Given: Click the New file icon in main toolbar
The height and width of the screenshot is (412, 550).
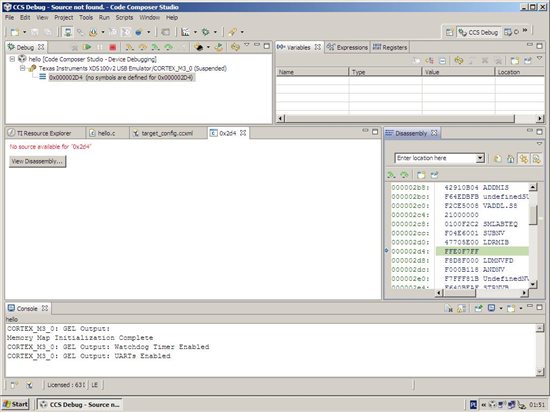Looking at the screenshot, I should coord(15,32).
